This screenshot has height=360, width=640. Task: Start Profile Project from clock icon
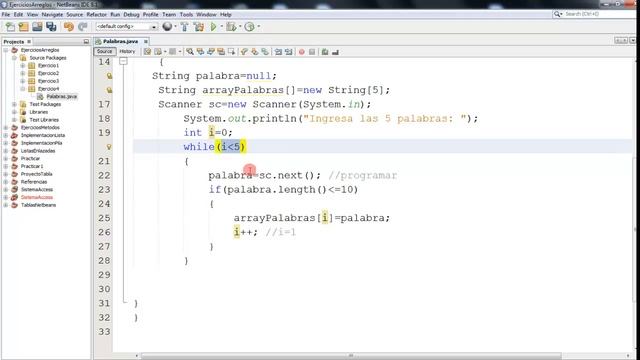(x=249, y=27)
